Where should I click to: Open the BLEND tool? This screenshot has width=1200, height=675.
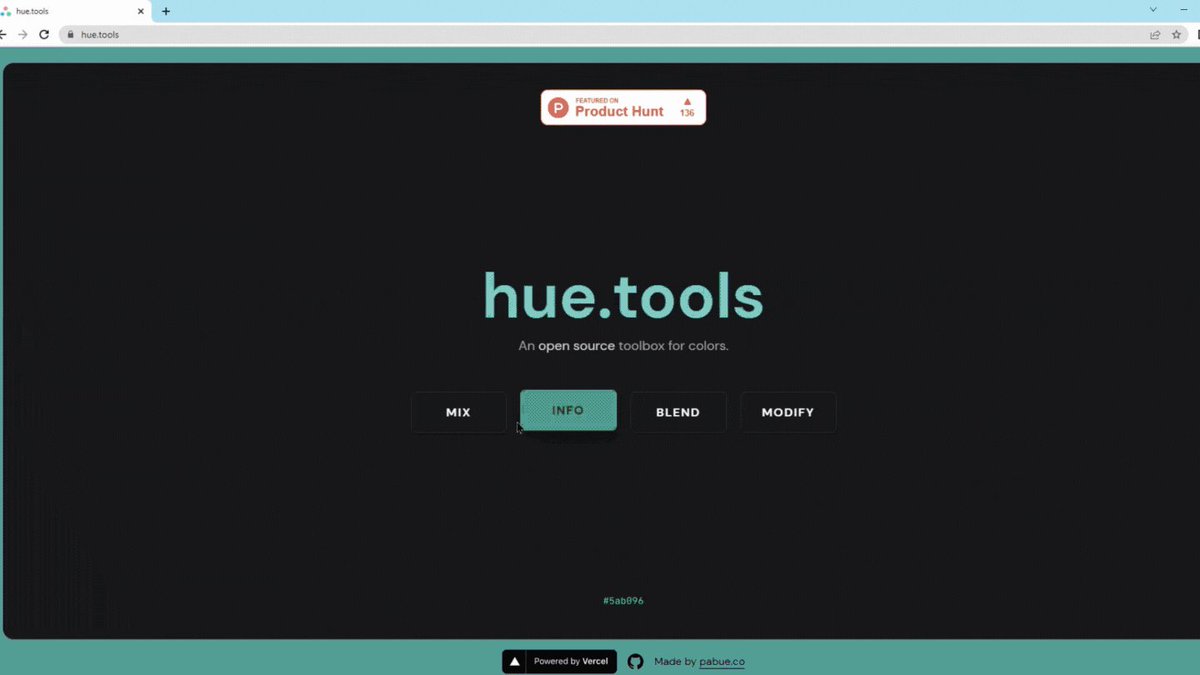point(678,412)
